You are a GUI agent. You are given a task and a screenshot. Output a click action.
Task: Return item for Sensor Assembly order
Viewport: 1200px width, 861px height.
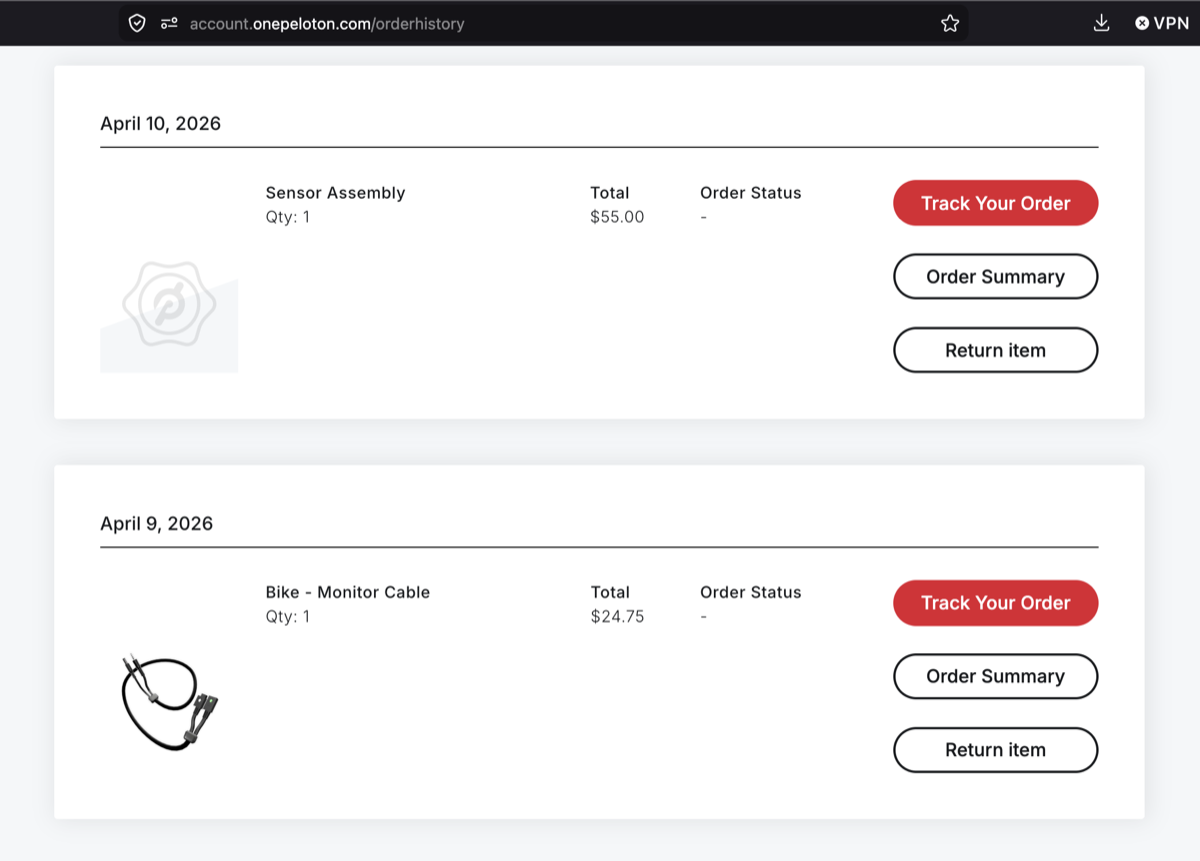[995, 350]
